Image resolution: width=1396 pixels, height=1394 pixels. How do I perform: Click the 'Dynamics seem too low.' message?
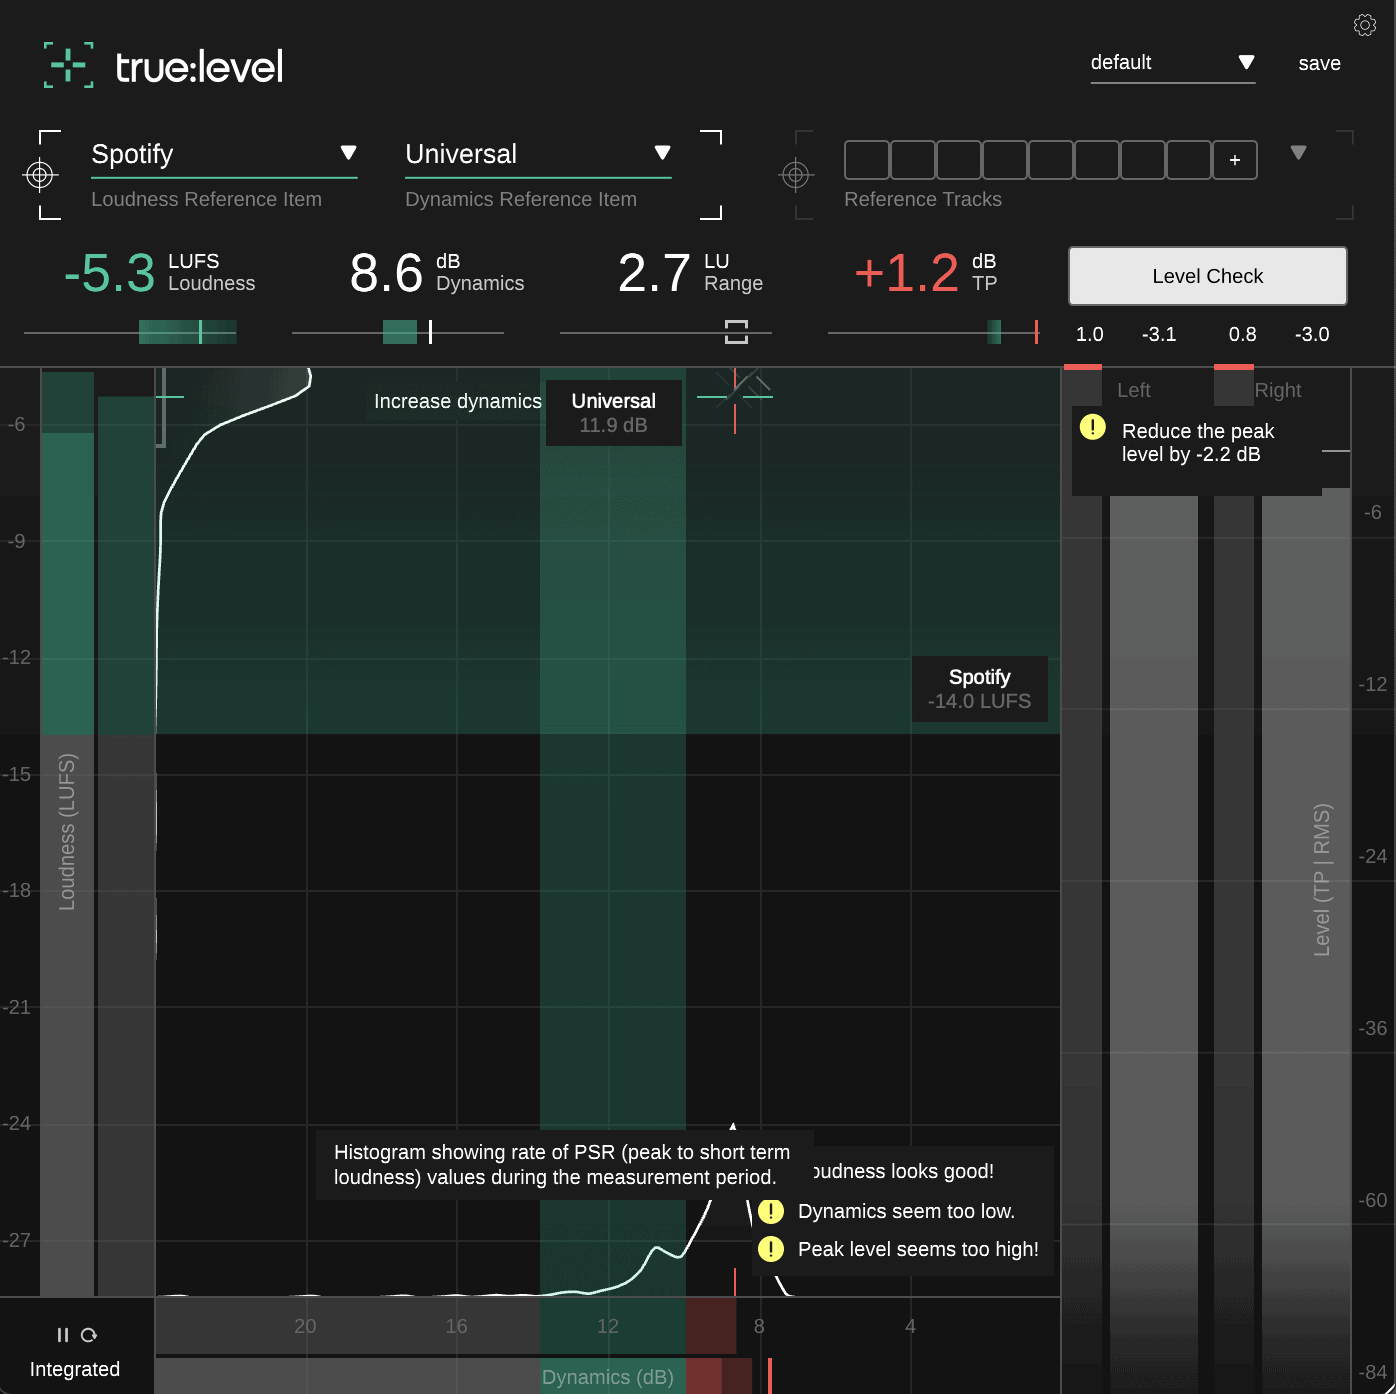907,1211
